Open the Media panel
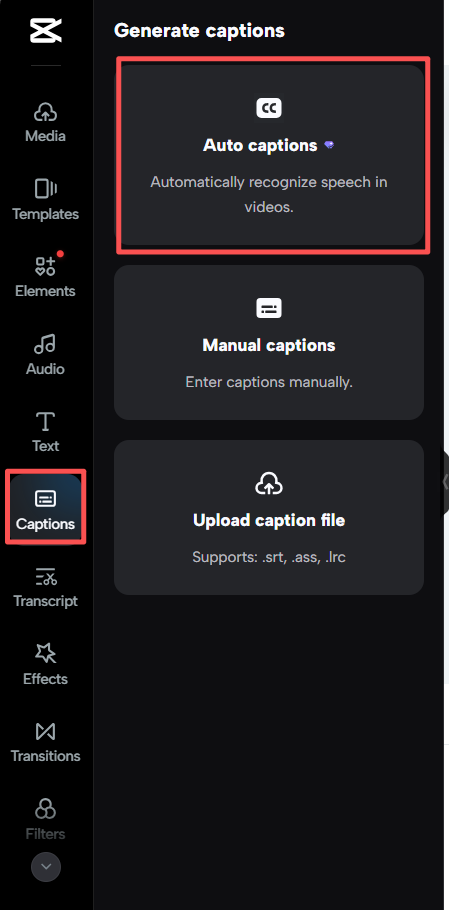 (45, 122)
